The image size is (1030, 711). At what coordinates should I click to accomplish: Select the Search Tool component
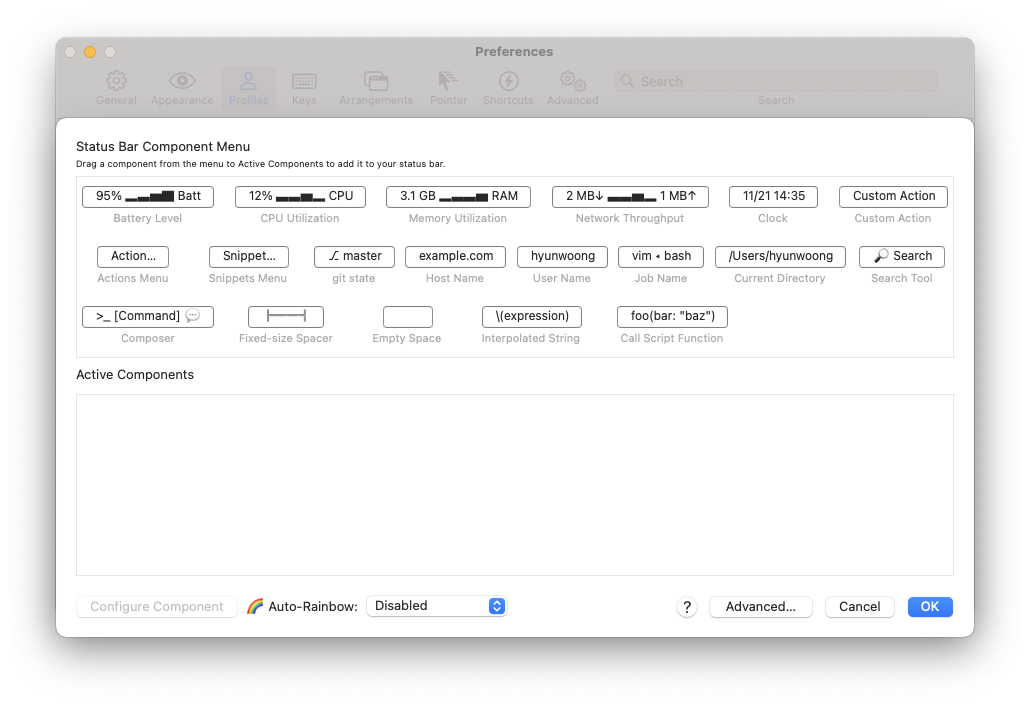pyautogui.click(x=902, y=256)
